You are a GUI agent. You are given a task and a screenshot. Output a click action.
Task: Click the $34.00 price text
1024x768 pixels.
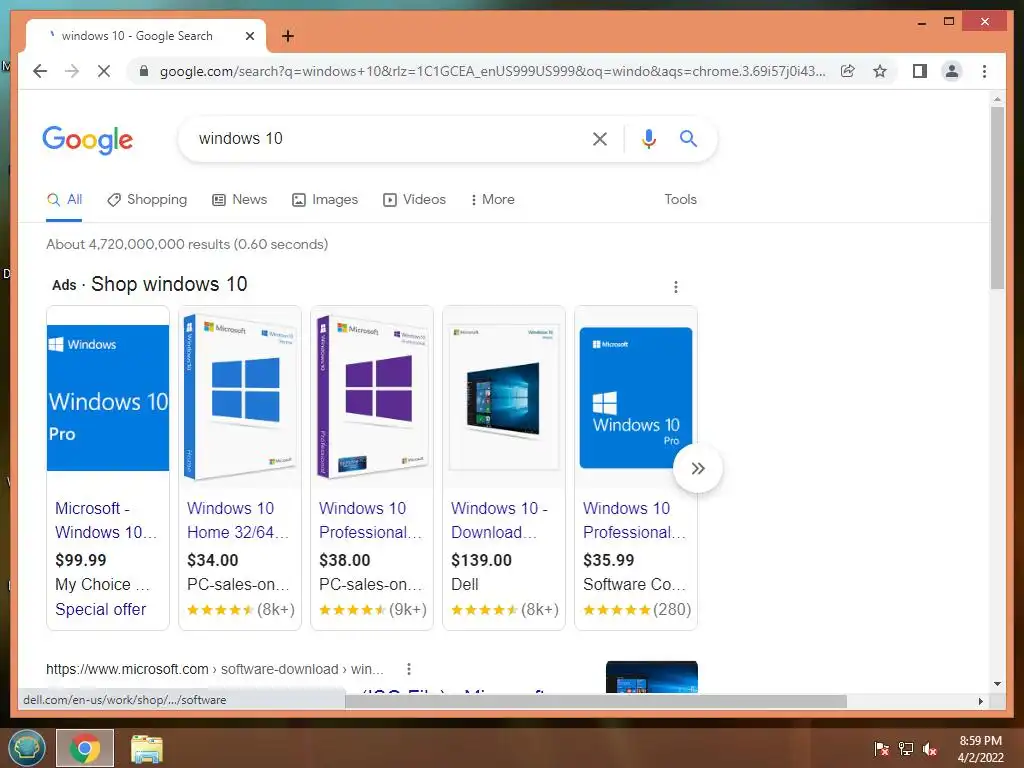pyautogui.click(x=212, y=560)
